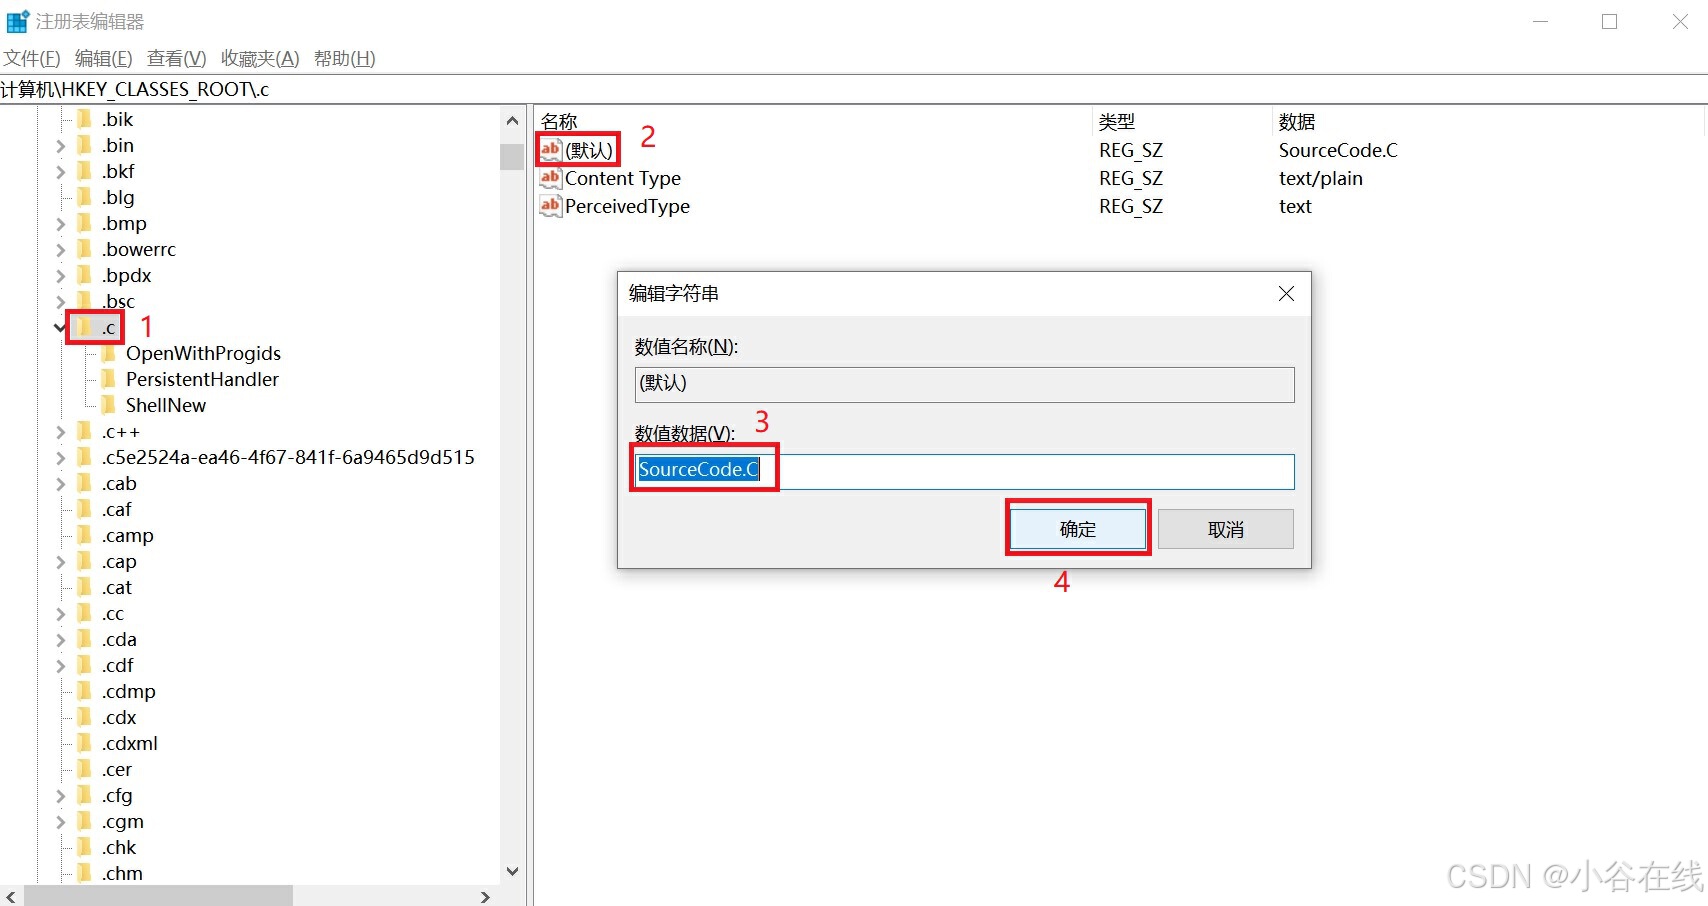The width and height of the screenshot is (1708, 906).
Task: Click the folder icon of .bmp key
Action: click(85, 223)
